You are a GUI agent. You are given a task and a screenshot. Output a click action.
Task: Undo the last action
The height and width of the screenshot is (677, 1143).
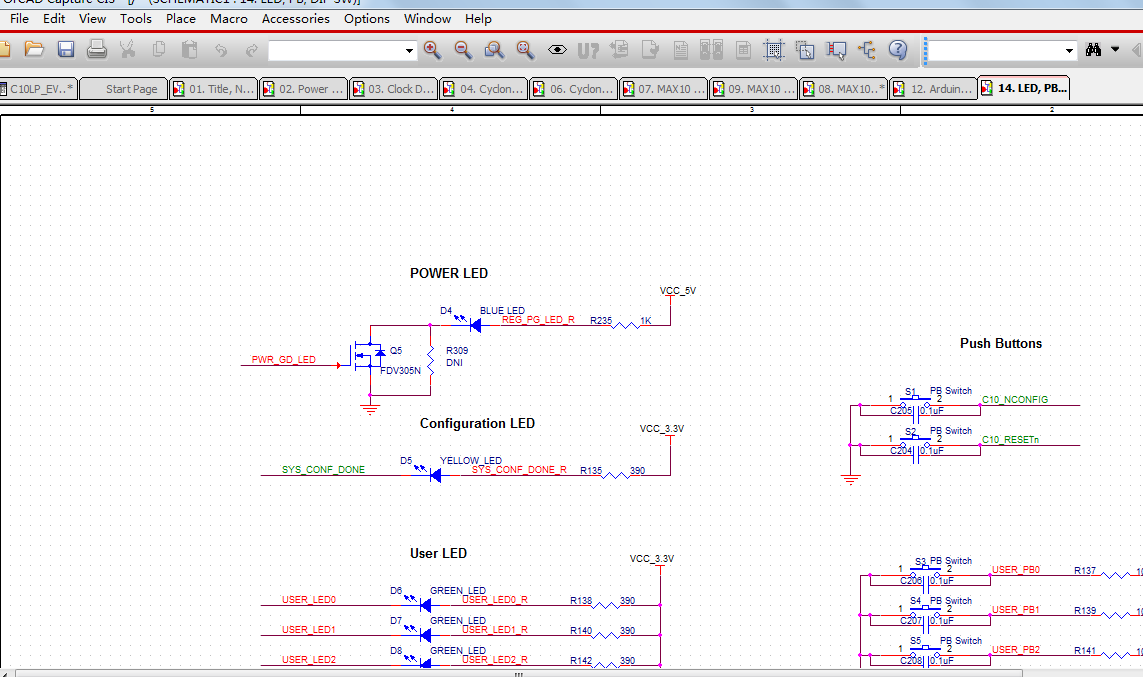(221, 50)
